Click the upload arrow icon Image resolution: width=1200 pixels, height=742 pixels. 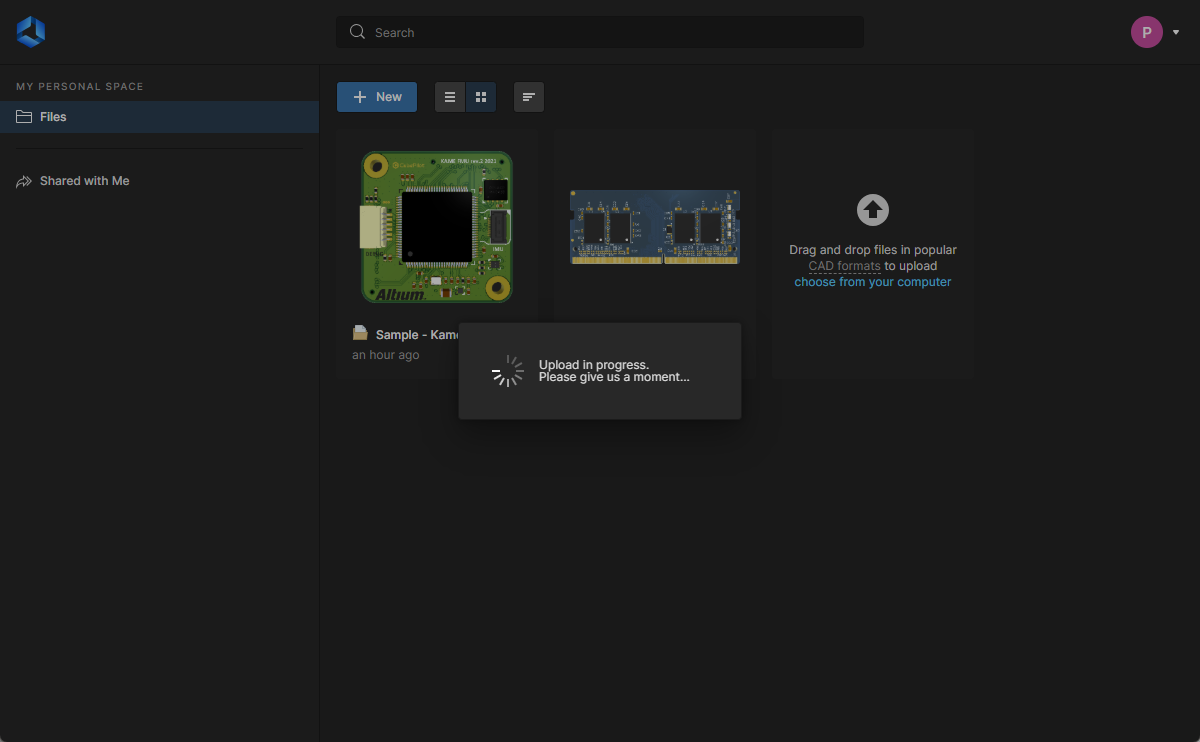[x=873, y=210]
